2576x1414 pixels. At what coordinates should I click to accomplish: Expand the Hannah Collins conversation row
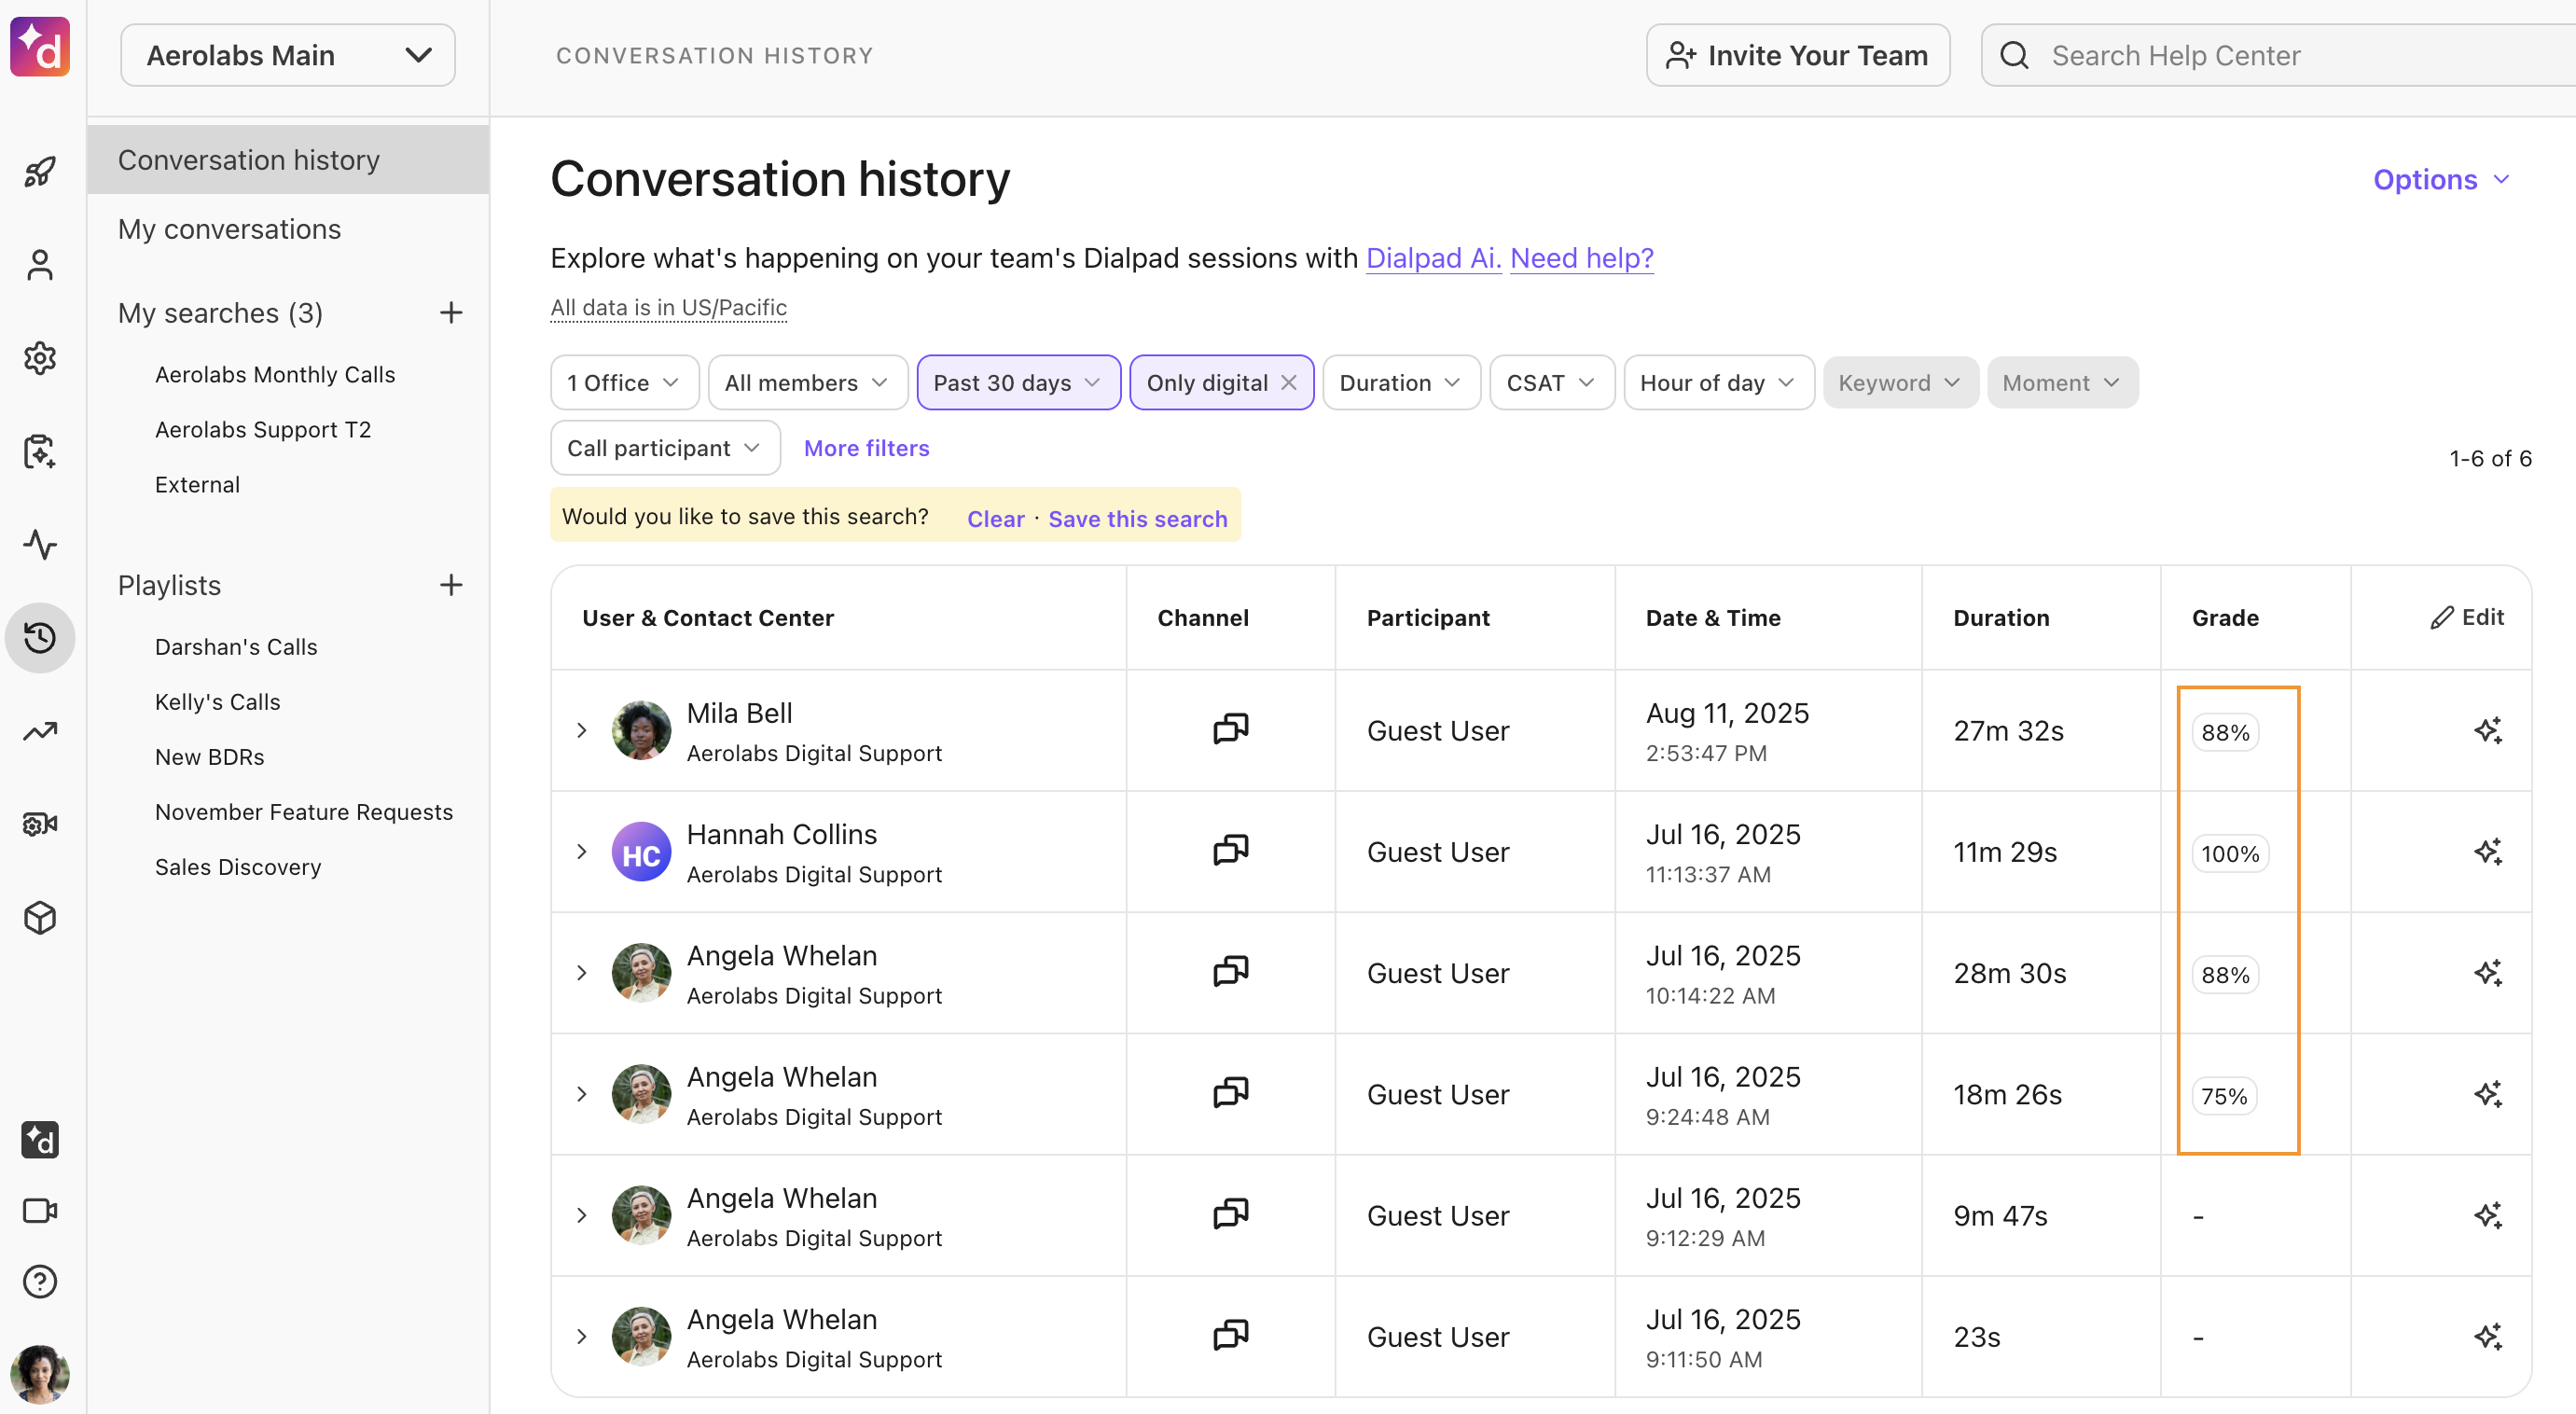(581, 852)
